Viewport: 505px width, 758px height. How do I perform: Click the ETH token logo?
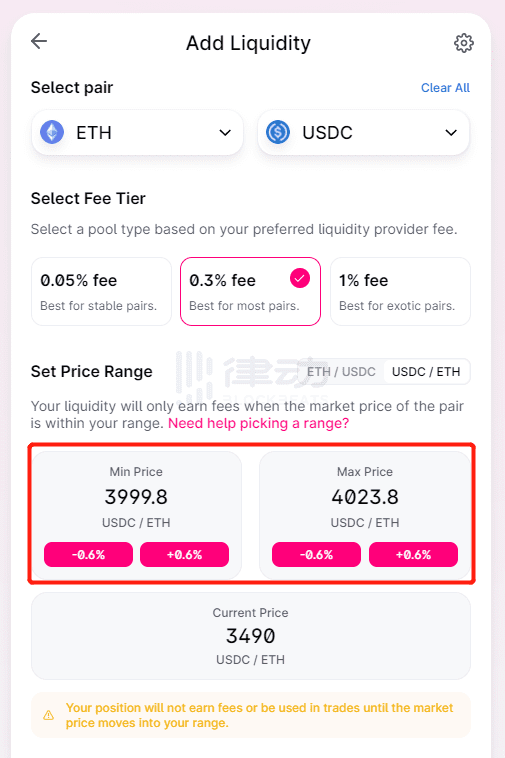pos(52,132)
